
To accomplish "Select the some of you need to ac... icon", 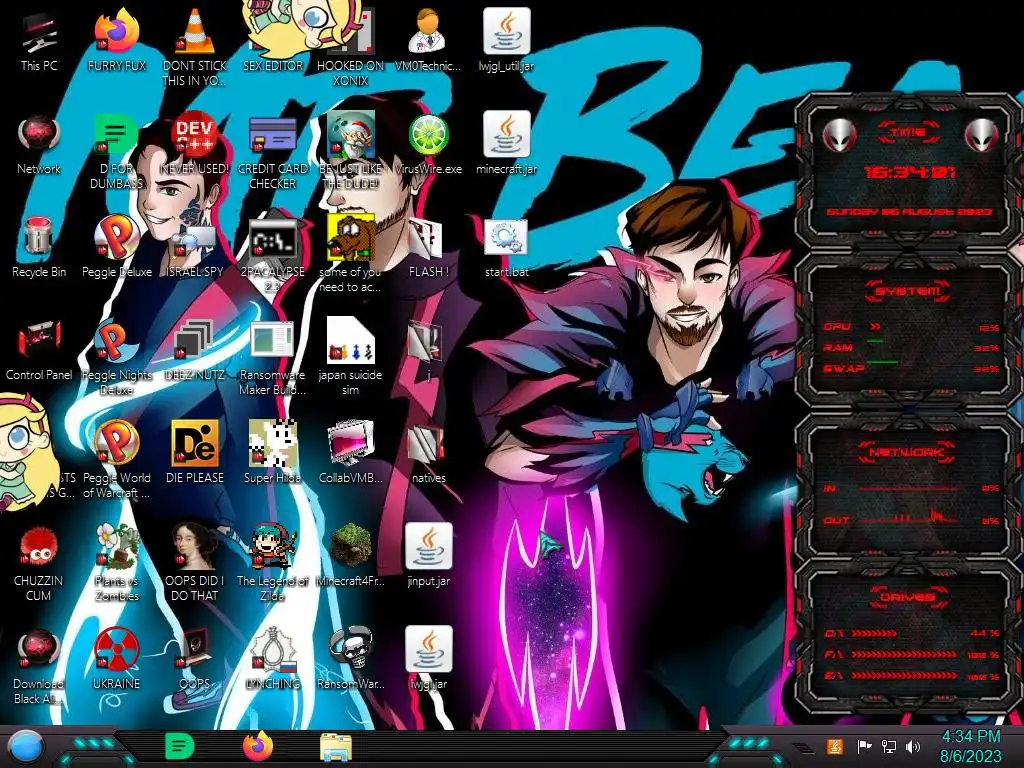I will (350, 255).
